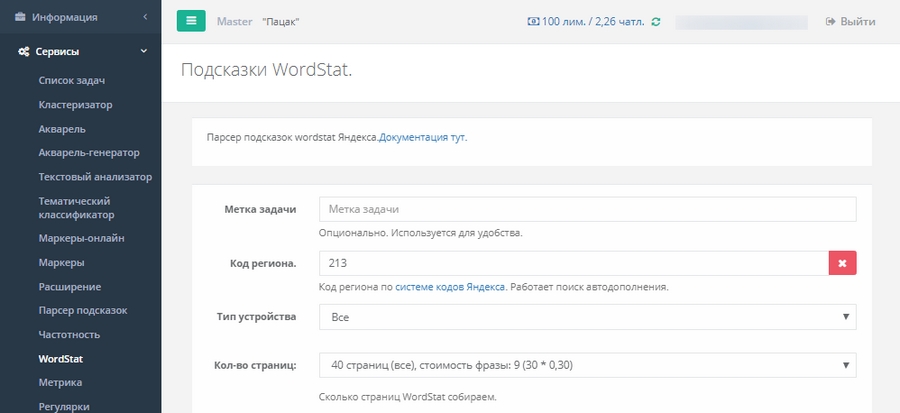Go to the Акварель service
Image resolution: width=900 pixels, height=413 pixels.
(x=62, y=128)
